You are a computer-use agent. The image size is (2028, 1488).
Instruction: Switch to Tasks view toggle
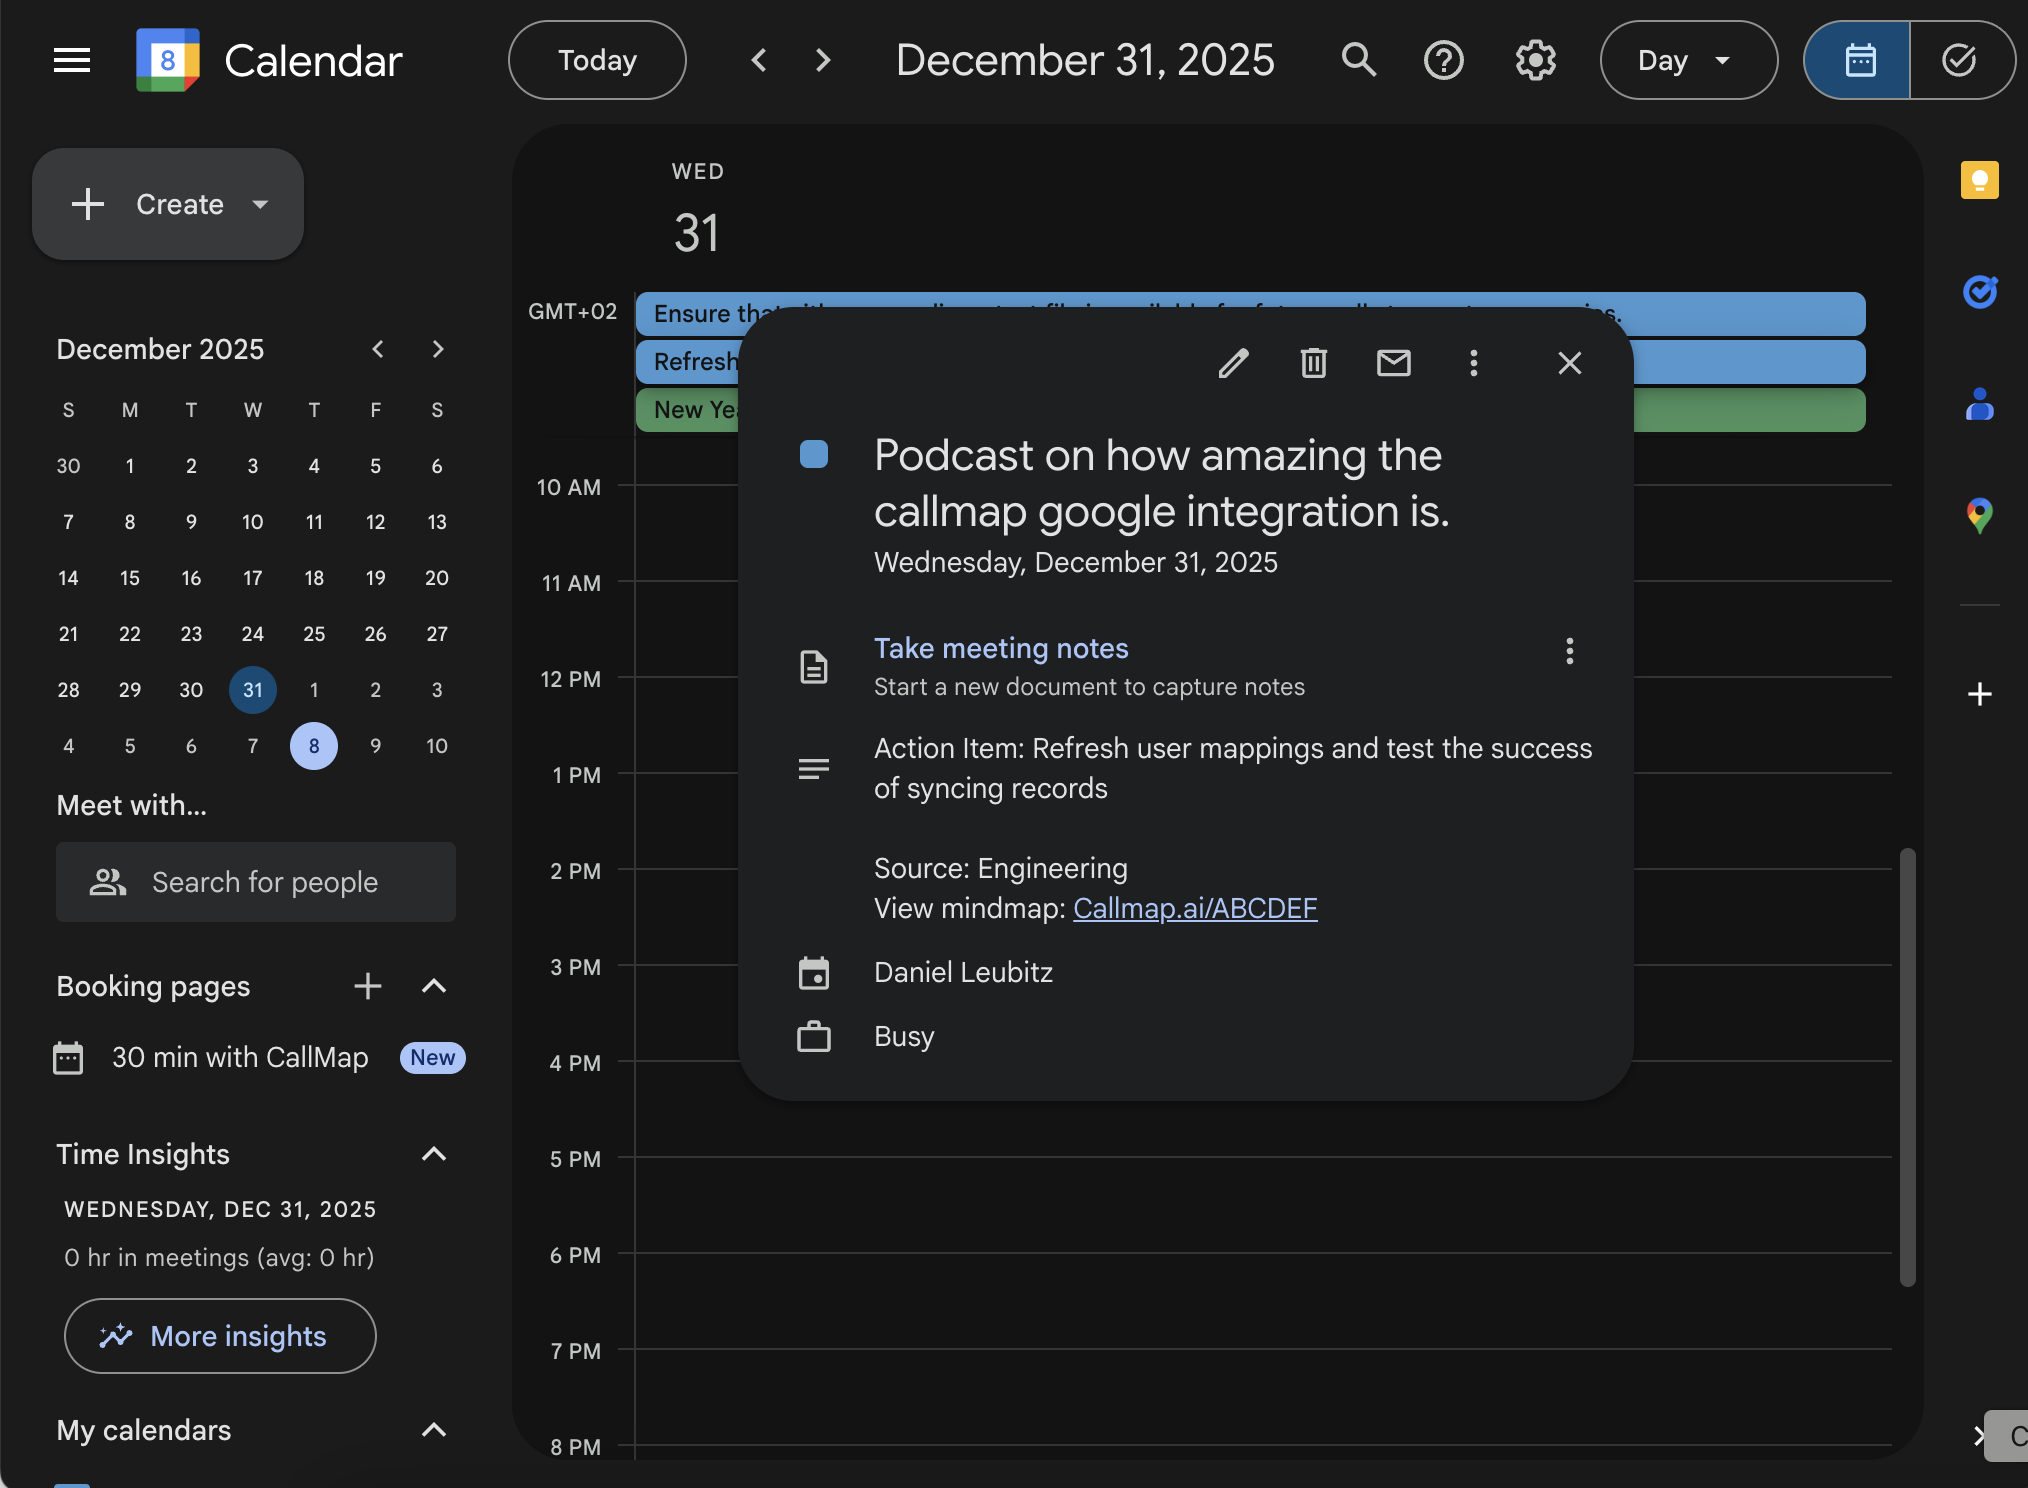pos(1961,60)
